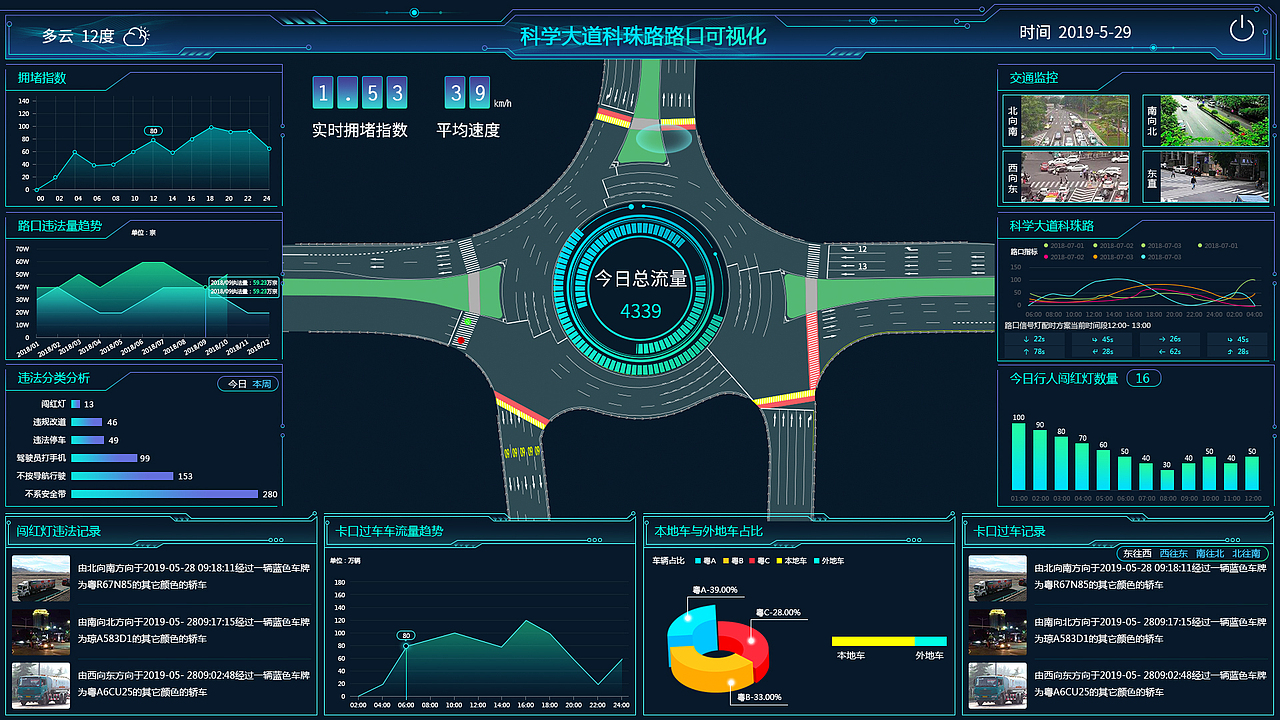This screenshot has width=1280, height=720.
Task: Click the pedestrian red-light count badge 16
Action: click(x=1144, y=378)
